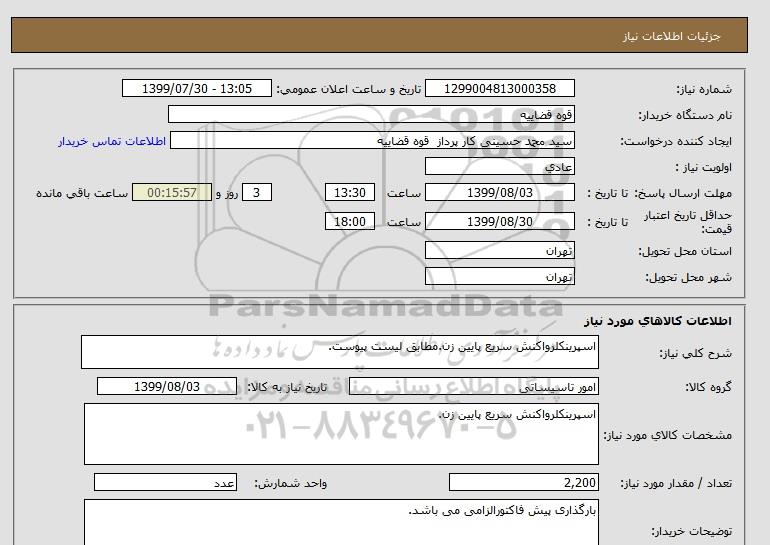Click the price validity time 18:00
Screen dimensions: 770x545
[350, 221]
